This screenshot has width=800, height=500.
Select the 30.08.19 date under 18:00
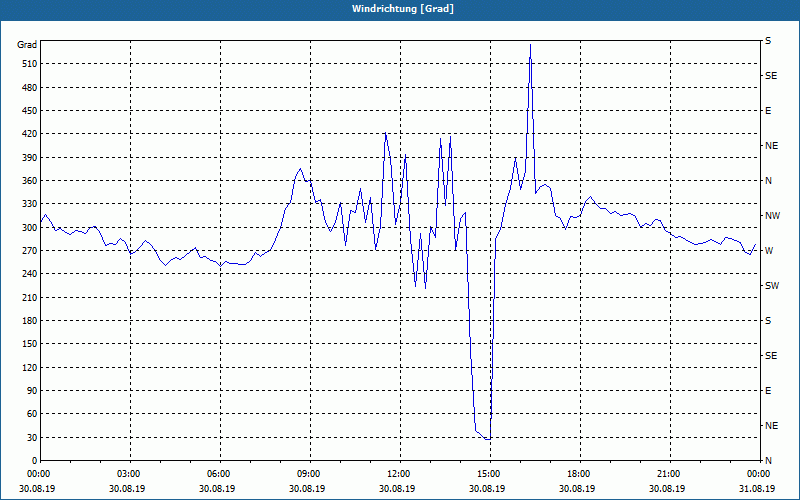tap(577, 488)
